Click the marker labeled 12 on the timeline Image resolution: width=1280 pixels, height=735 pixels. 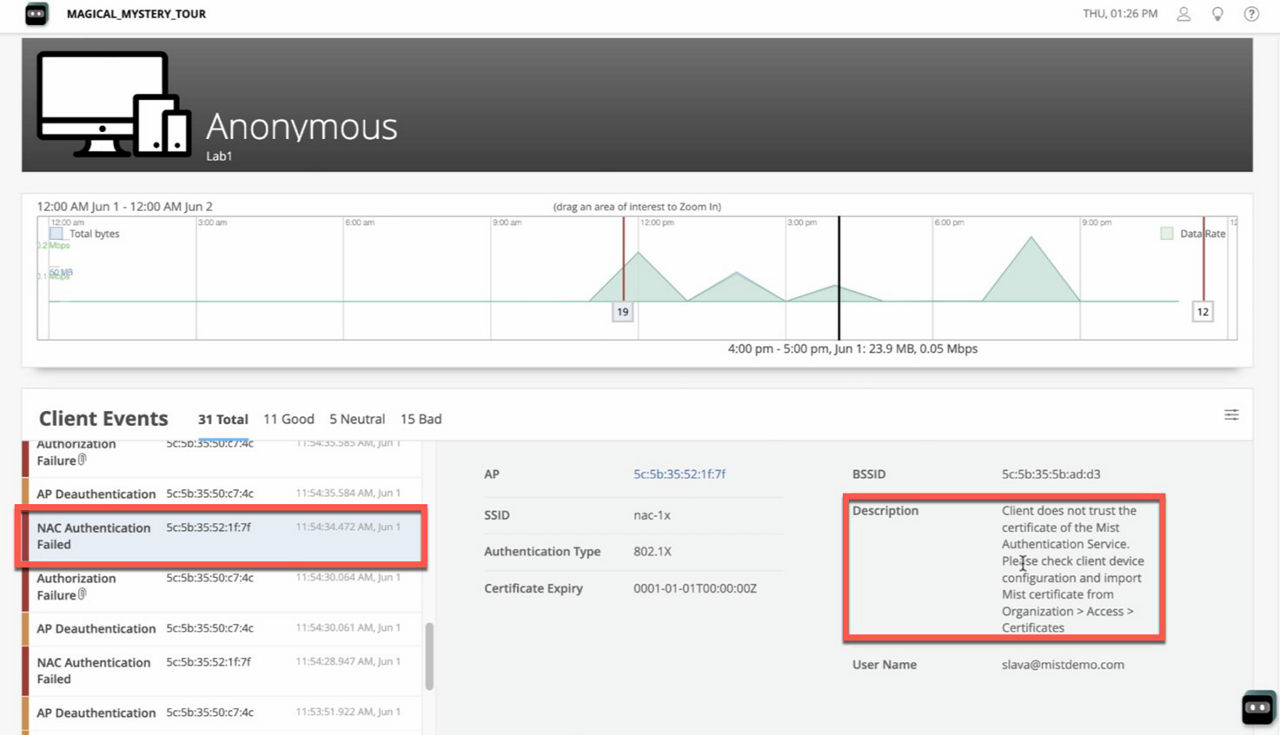(x=1203, y=311)
